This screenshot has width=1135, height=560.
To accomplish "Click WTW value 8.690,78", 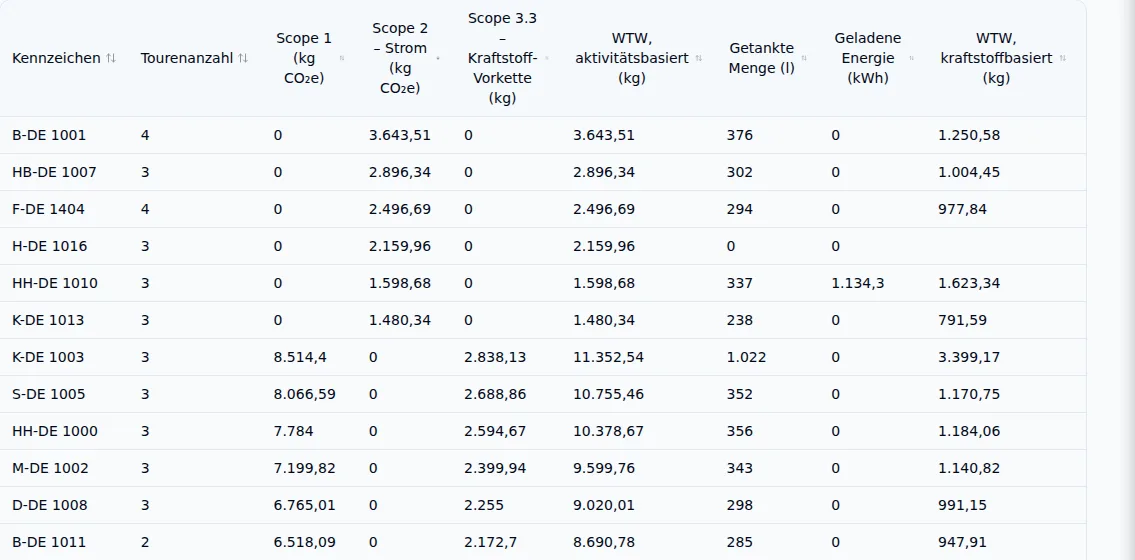I will click(604, 542).
